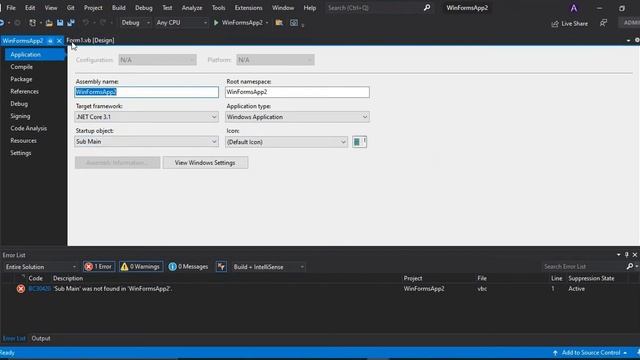
Task: Click the toolbar icon just left of the toolbar overflow arrow
Action: (x=294, y=23)
